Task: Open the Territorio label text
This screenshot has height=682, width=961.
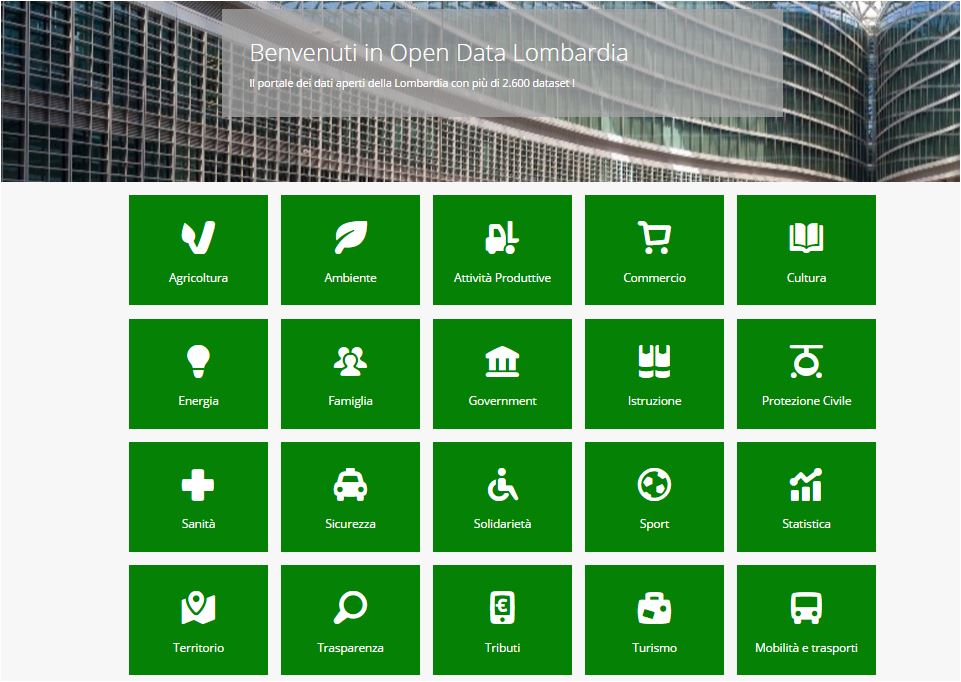Action: click(x=198, y=648)
